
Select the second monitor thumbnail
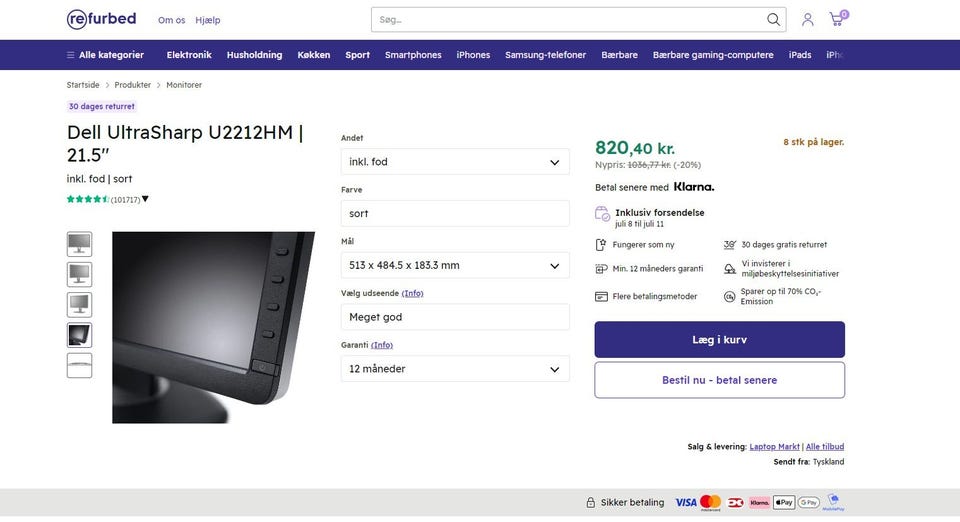[x=80, y=274]
